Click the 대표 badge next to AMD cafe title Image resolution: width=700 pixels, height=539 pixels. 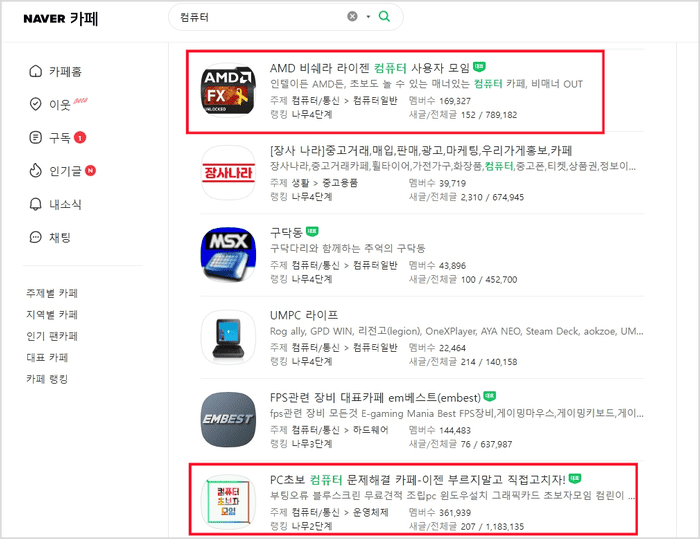(479, 67)
